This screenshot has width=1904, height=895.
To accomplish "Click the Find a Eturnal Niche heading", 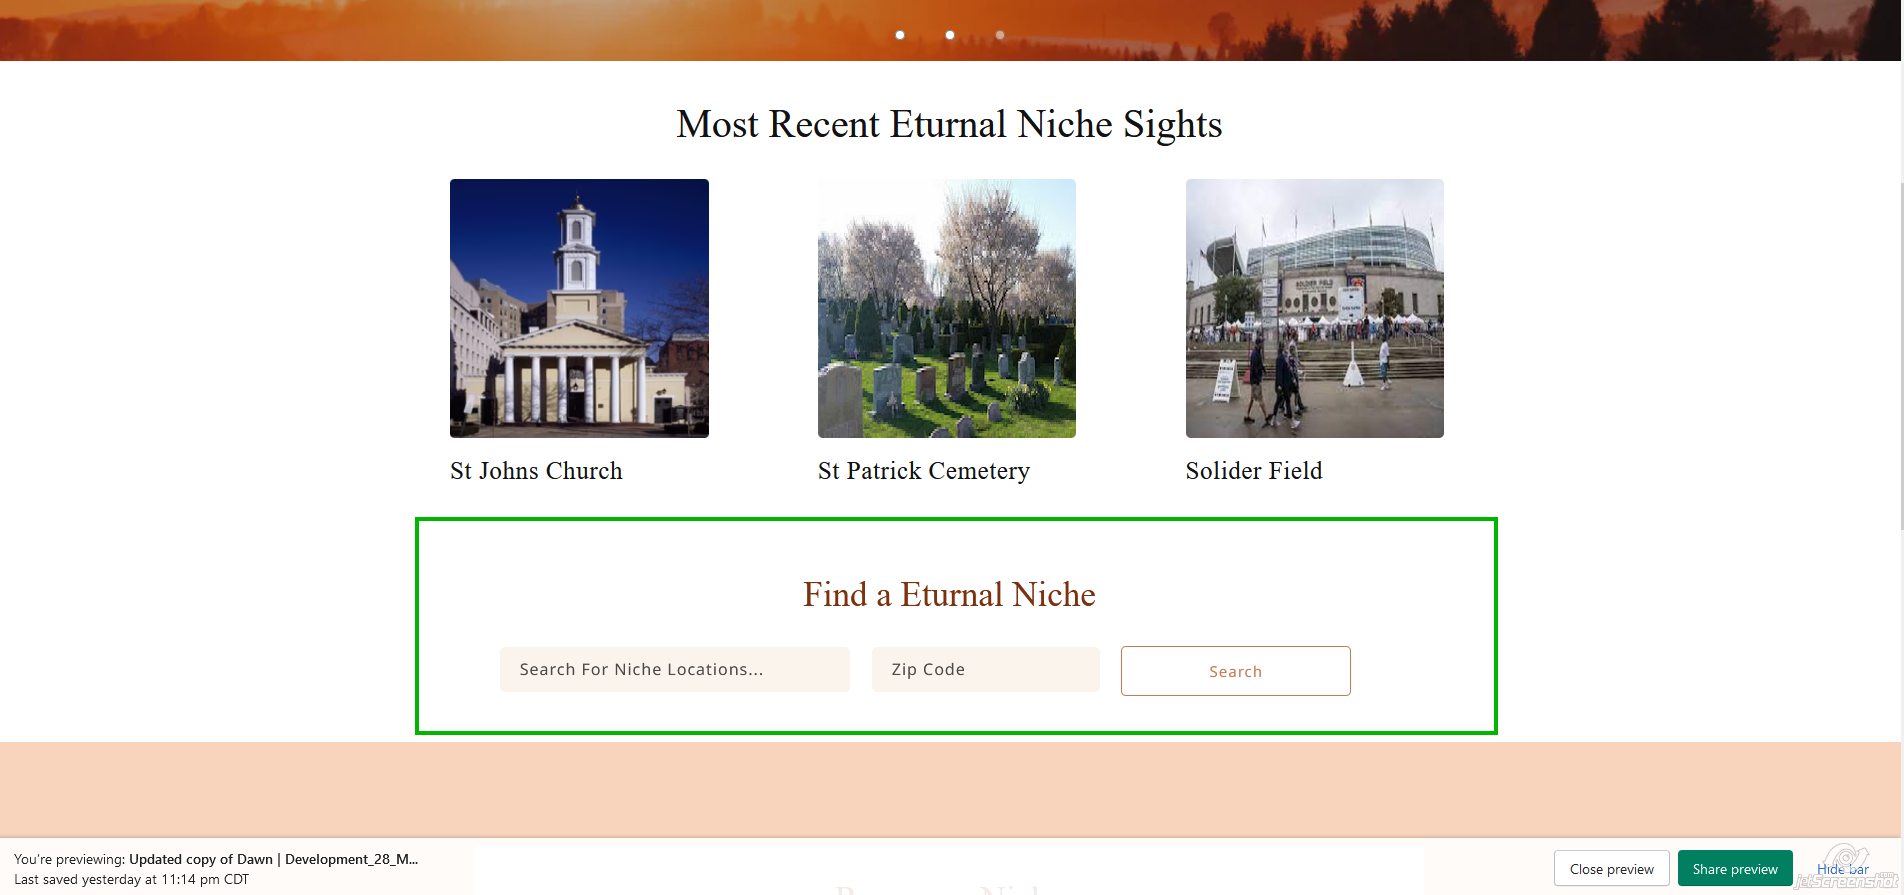I will tap(949, 595).
